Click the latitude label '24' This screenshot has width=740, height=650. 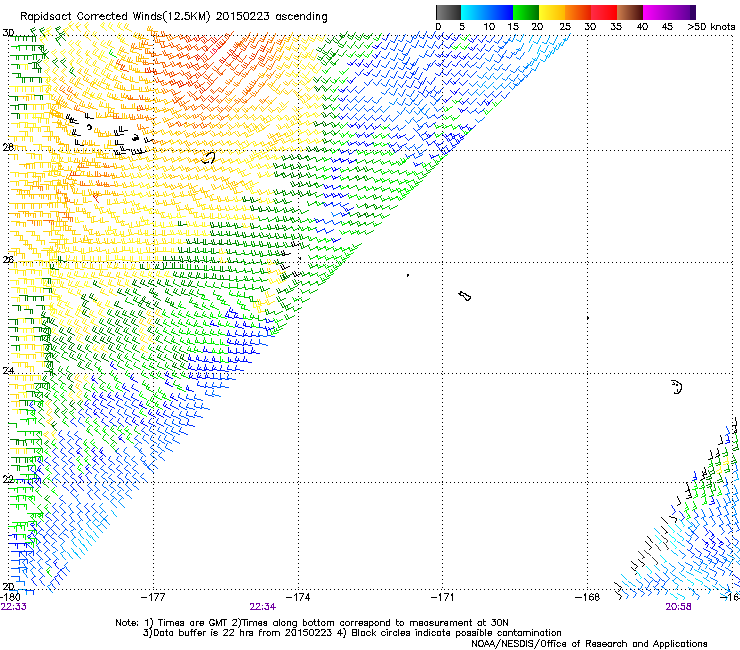(x=8, y=371)
